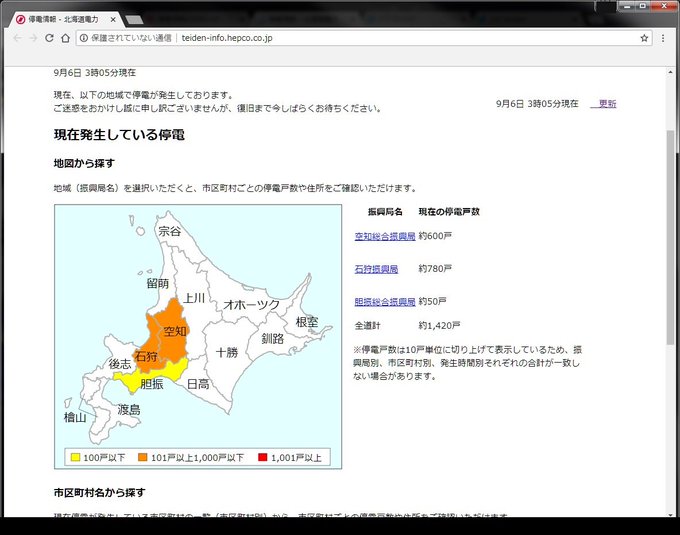680x535 pixels.
Task: Click the browser forward arrow
Action: (x=33, y=38)
